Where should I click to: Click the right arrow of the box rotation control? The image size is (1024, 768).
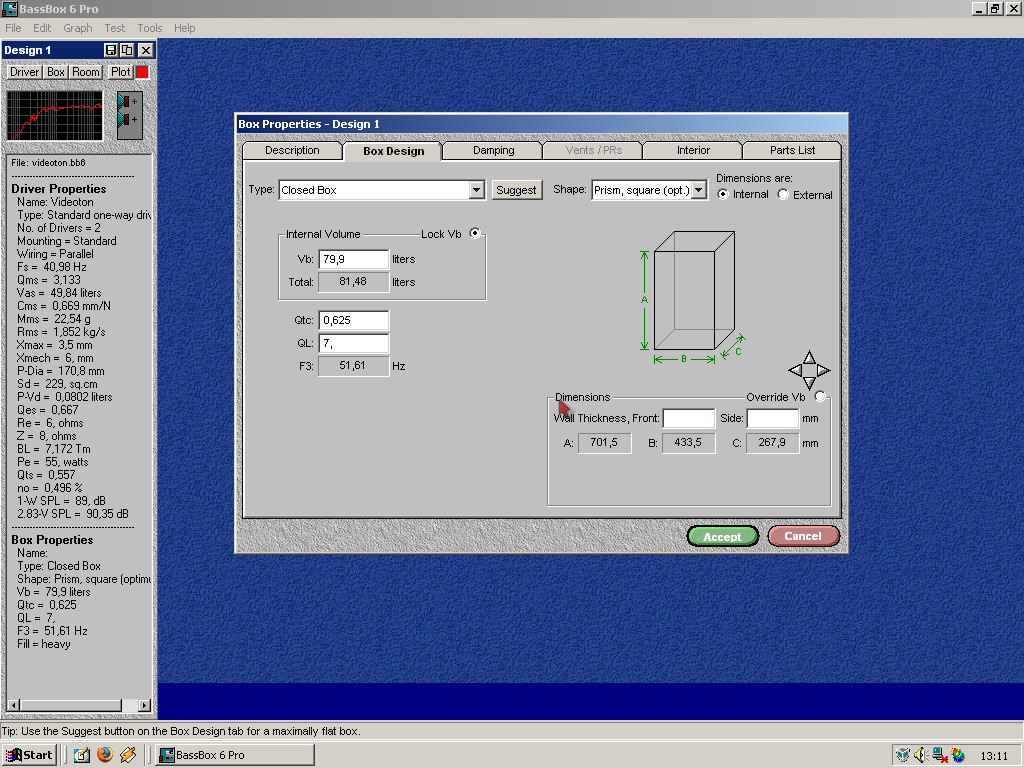pos(824,370)
